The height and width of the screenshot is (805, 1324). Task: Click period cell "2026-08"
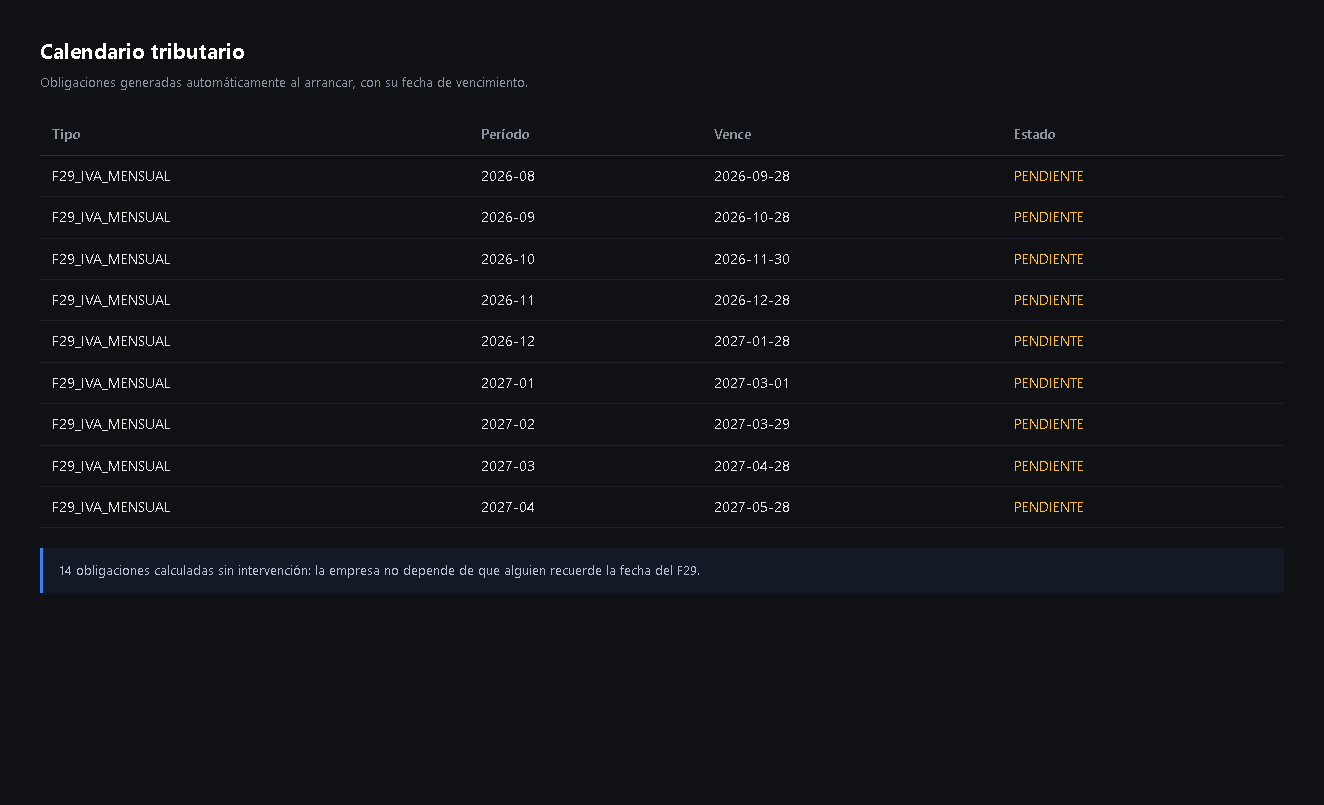508,176
